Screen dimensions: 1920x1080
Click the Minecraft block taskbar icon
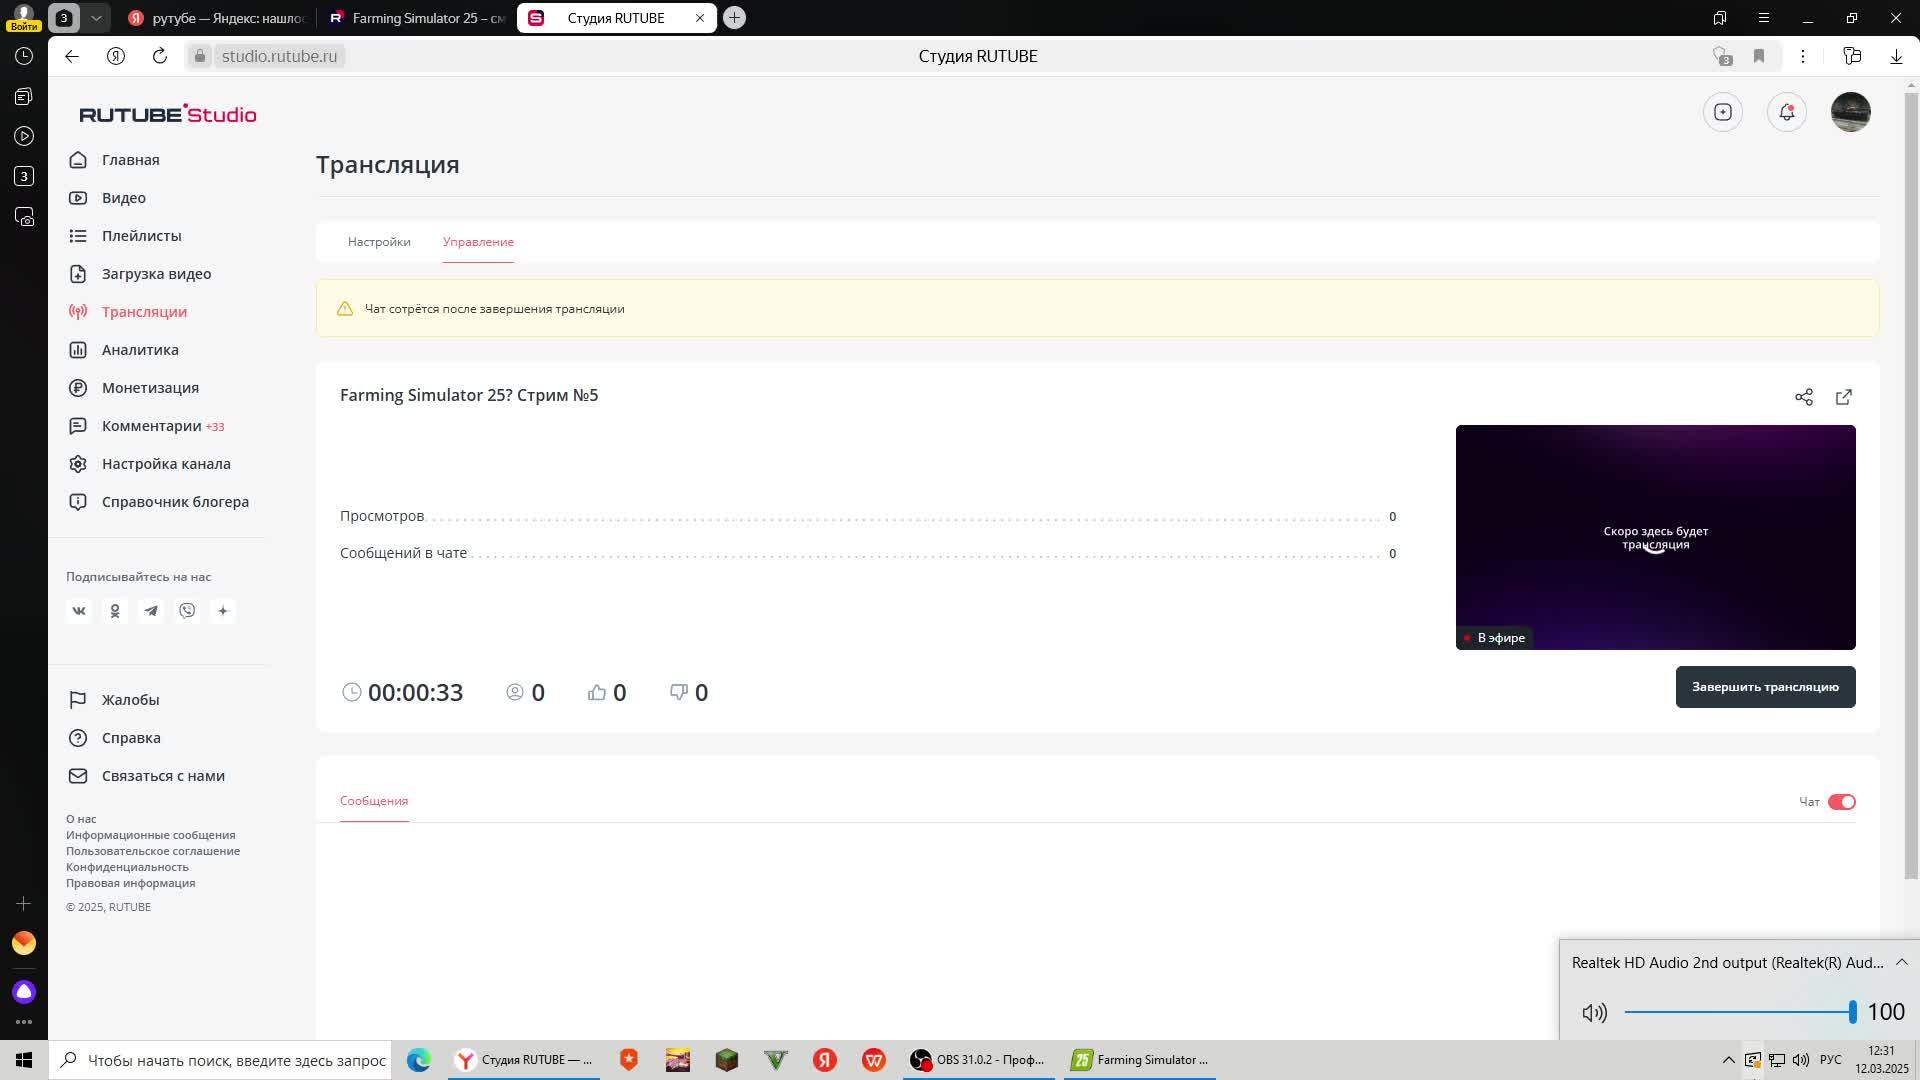[727, 1060]
